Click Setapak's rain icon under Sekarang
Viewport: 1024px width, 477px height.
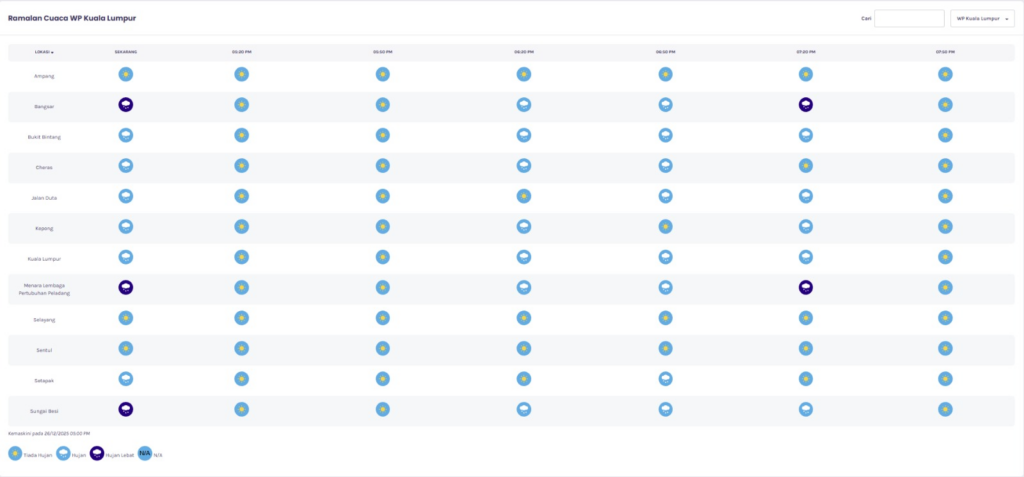click(x=126, y=379)
